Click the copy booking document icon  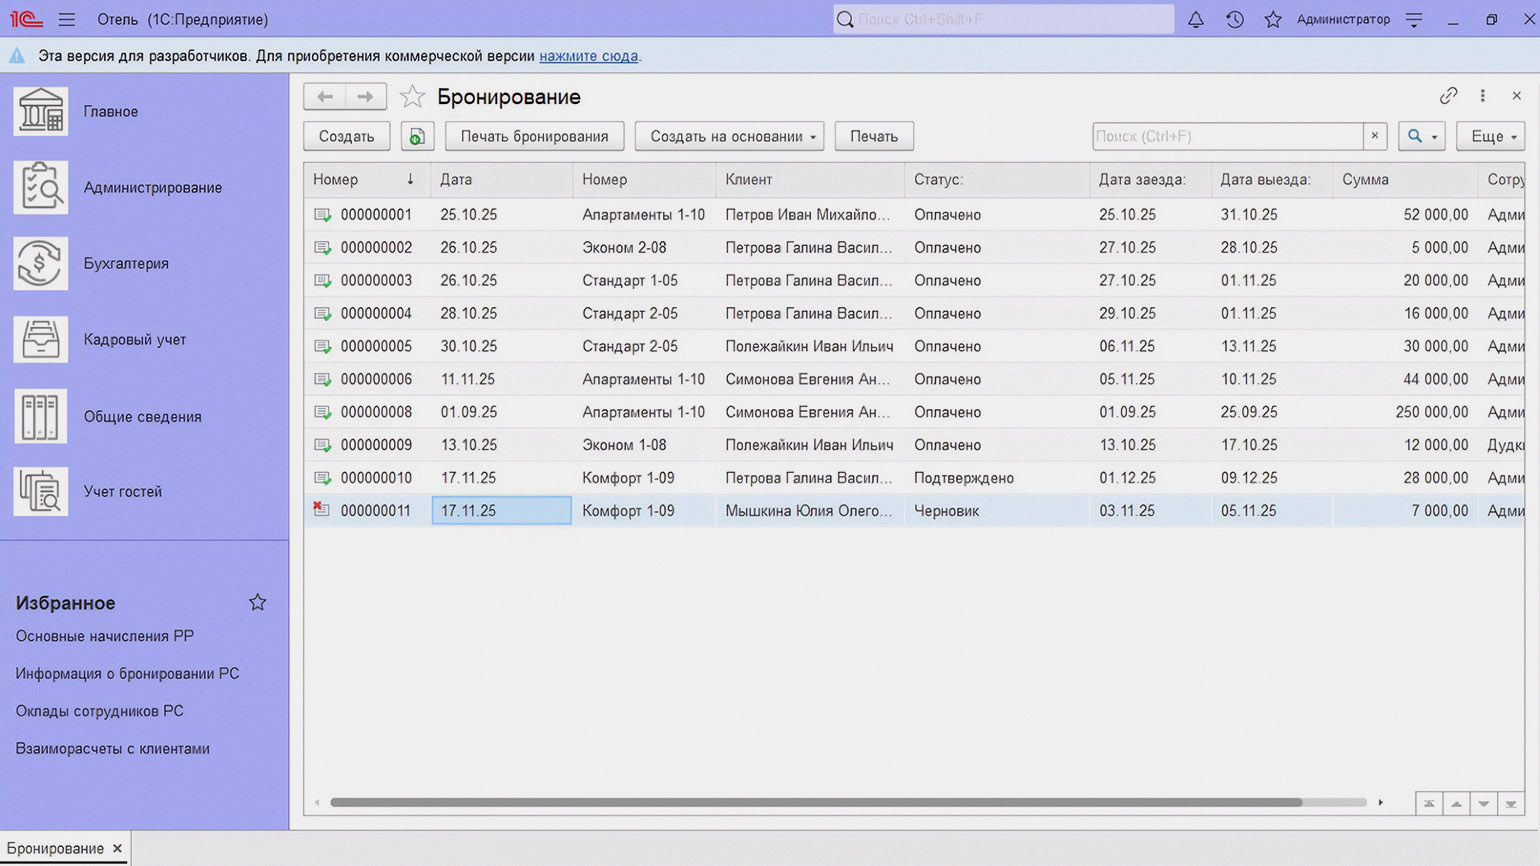(417, 136)
